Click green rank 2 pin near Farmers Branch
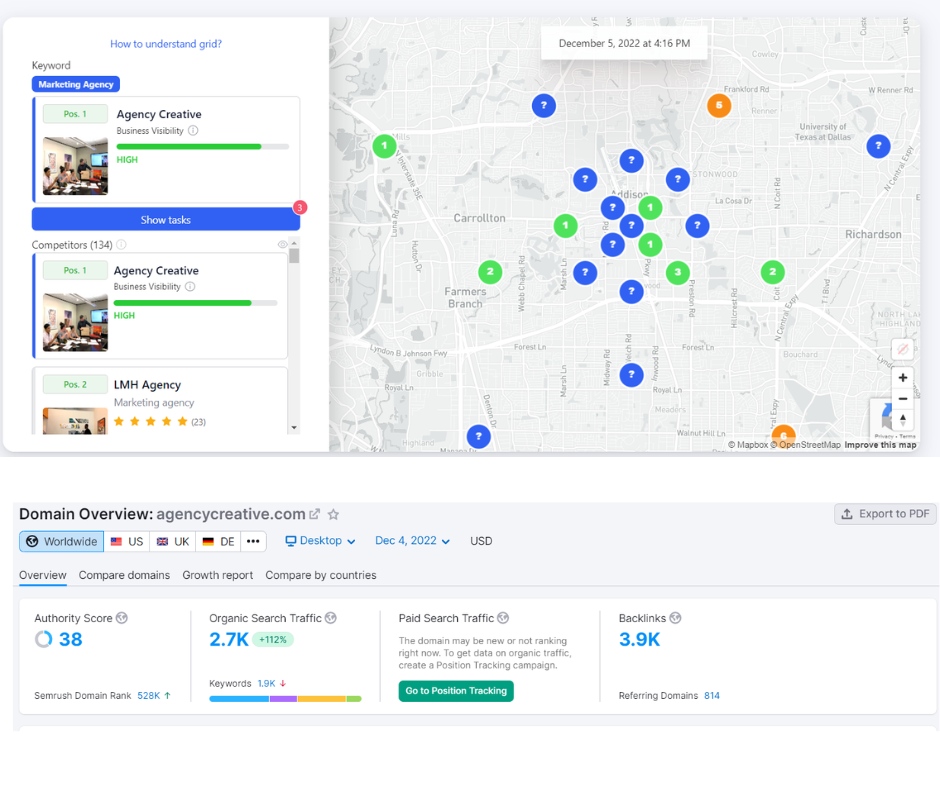The width and height of the screenshot is (940, 788). tap(490, 272)
